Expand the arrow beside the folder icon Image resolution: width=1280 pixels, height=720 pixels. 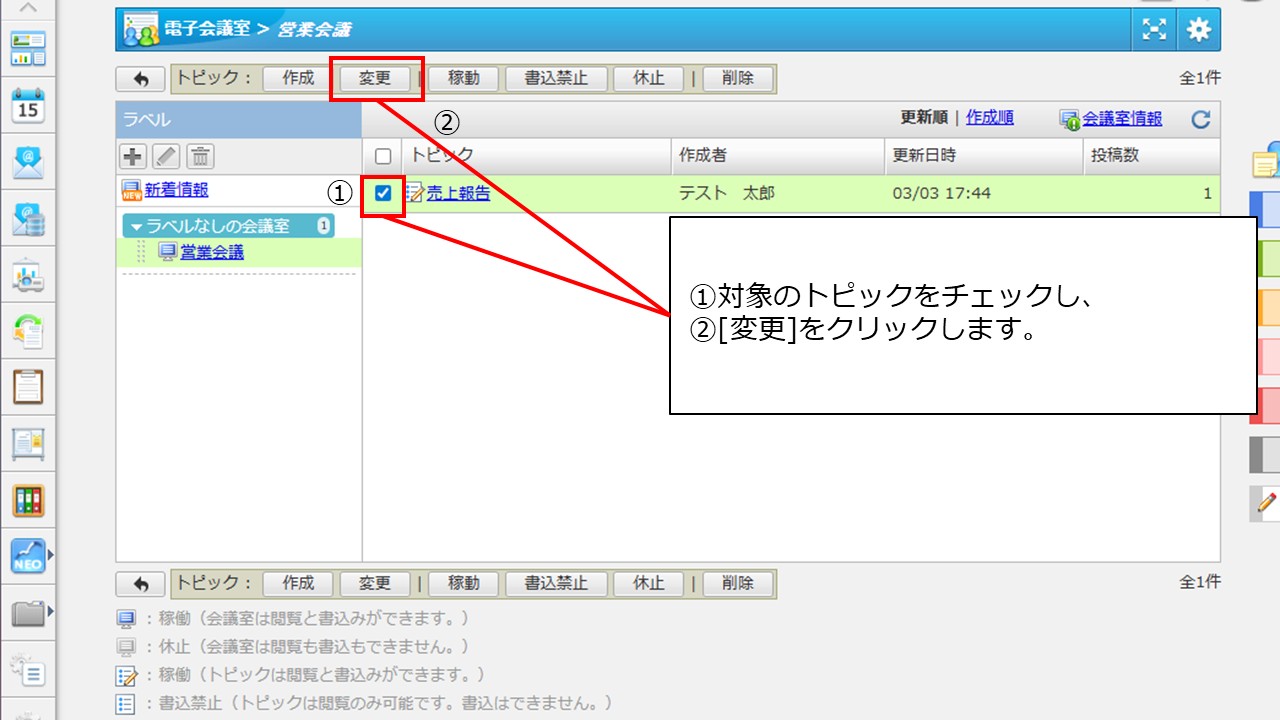pyautogui.click(x=49, y=610)
